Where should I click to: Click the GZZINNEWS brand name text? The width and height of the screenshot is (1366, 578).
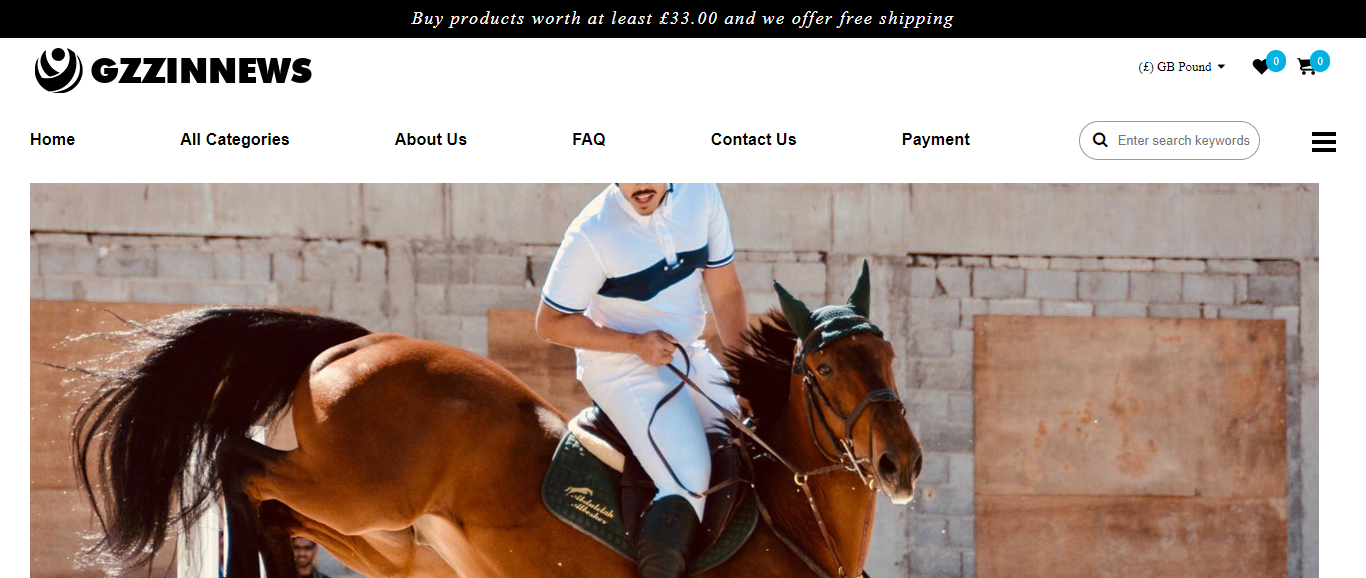coord(201,71)
